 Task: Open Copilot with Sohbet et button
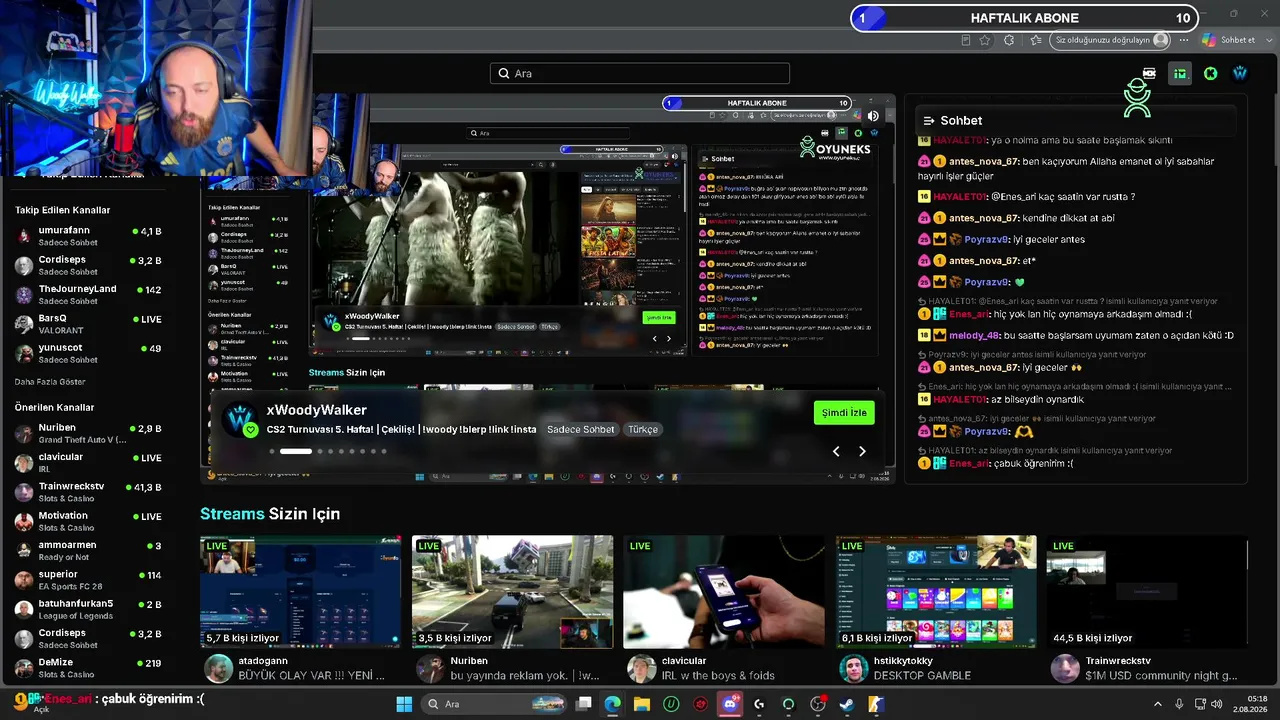tap(1229, 40)
